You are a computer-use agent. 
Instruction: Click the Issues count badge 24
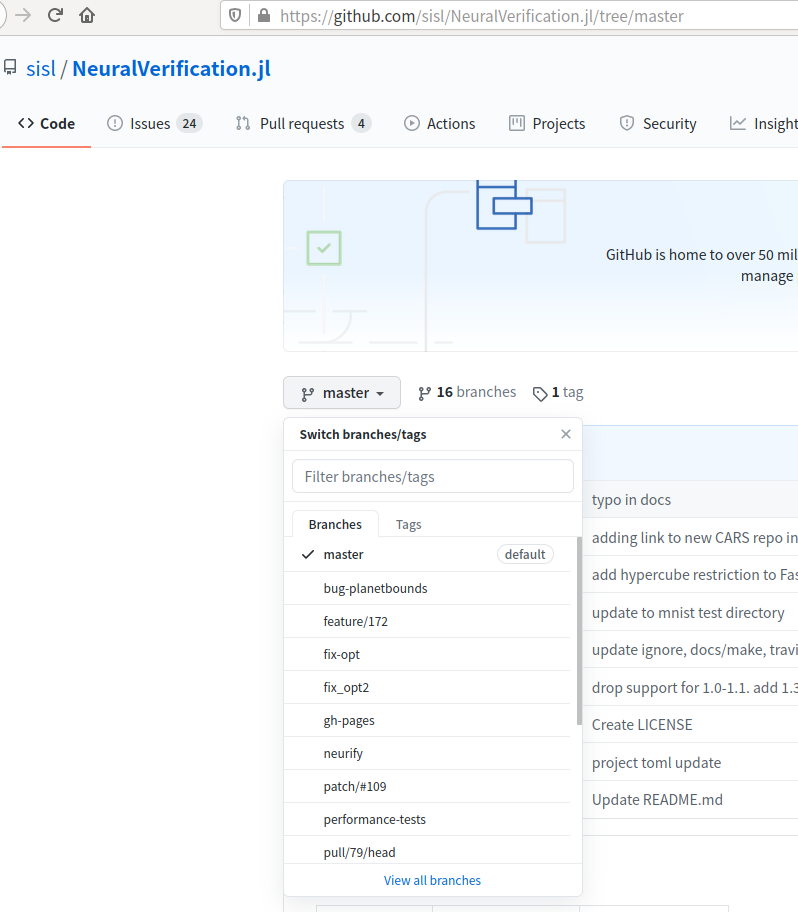189,123
